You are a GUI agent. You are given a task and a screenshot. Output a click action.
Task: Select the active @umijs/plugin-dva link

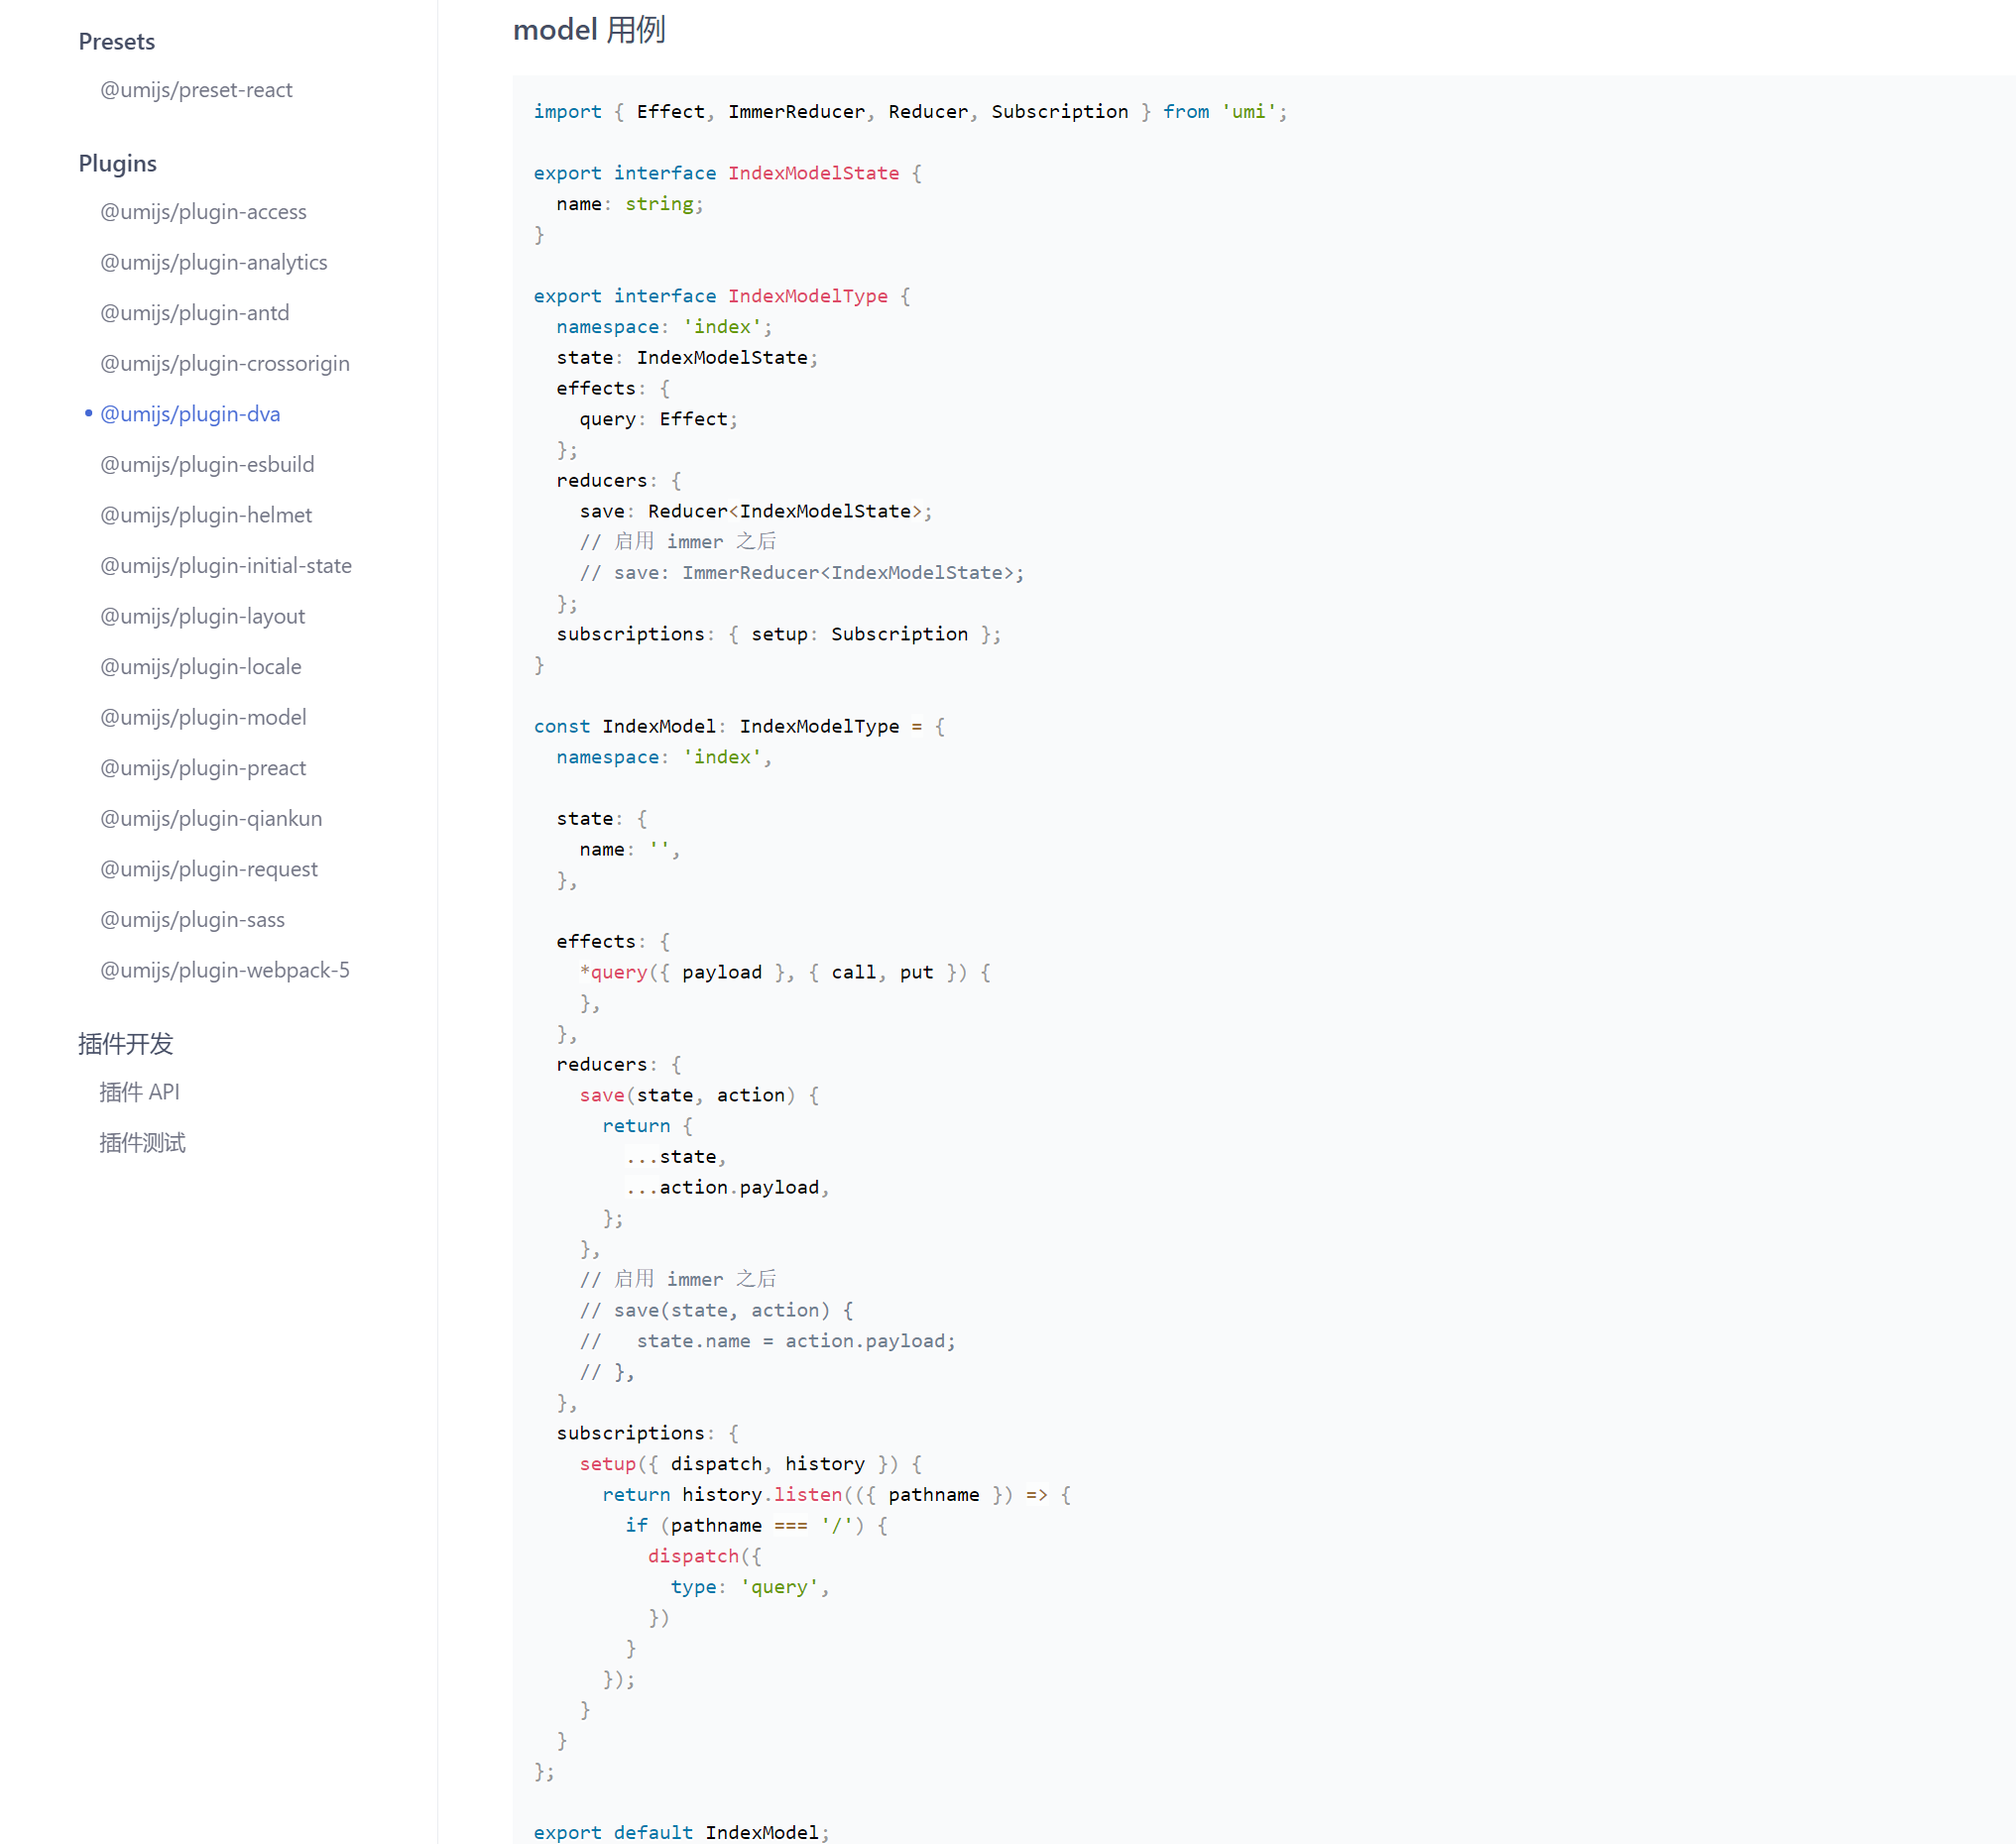190,414
